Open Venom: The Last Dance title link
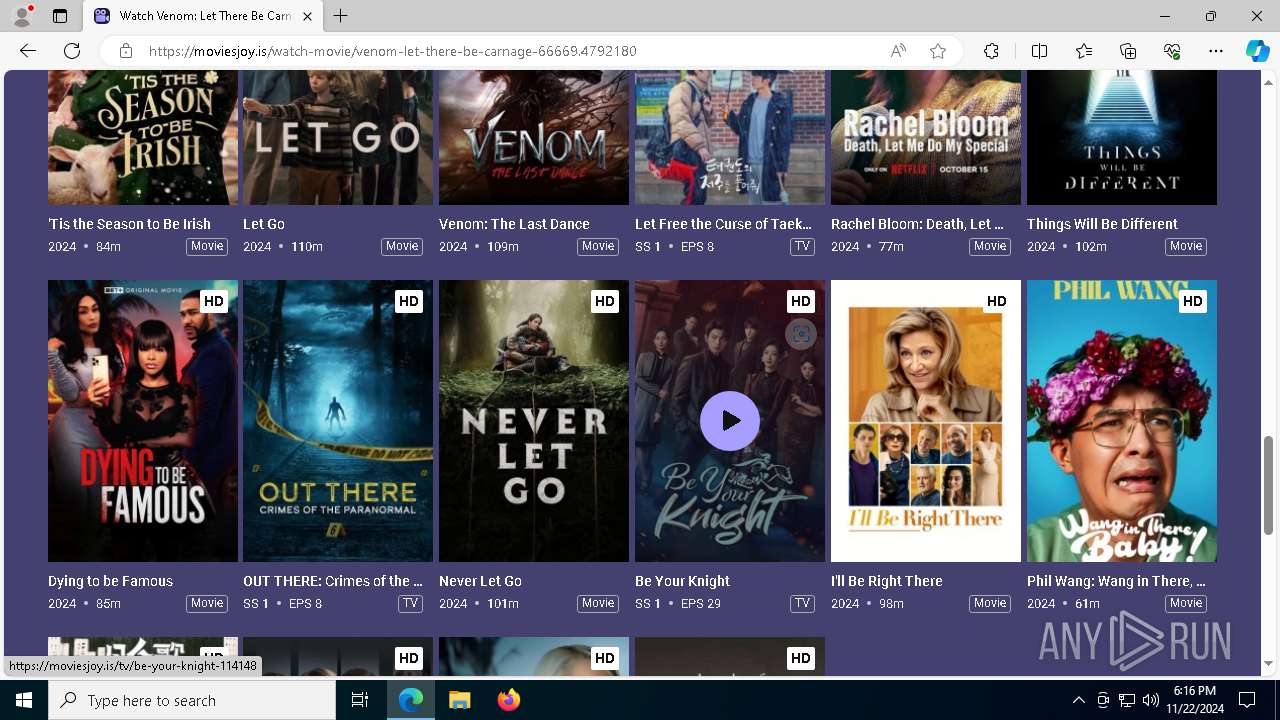This screenshot has width=1280, height=720. [514, 224]
